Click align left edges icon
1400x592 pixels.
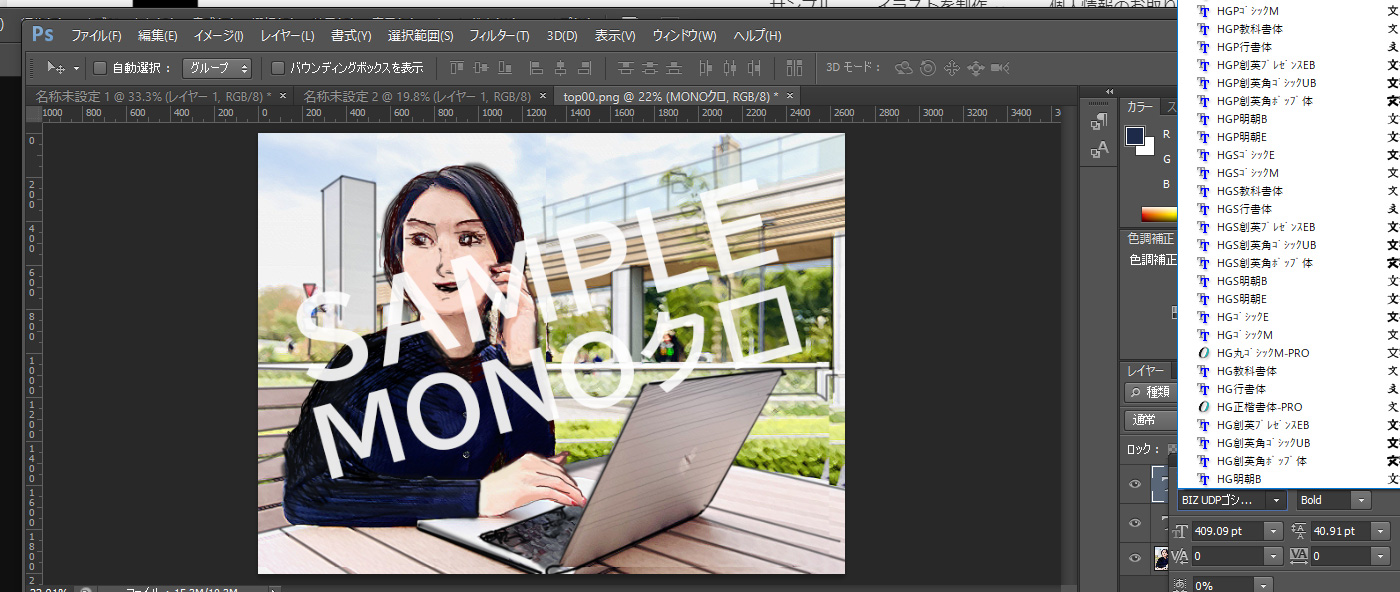(x=536, y=68)
